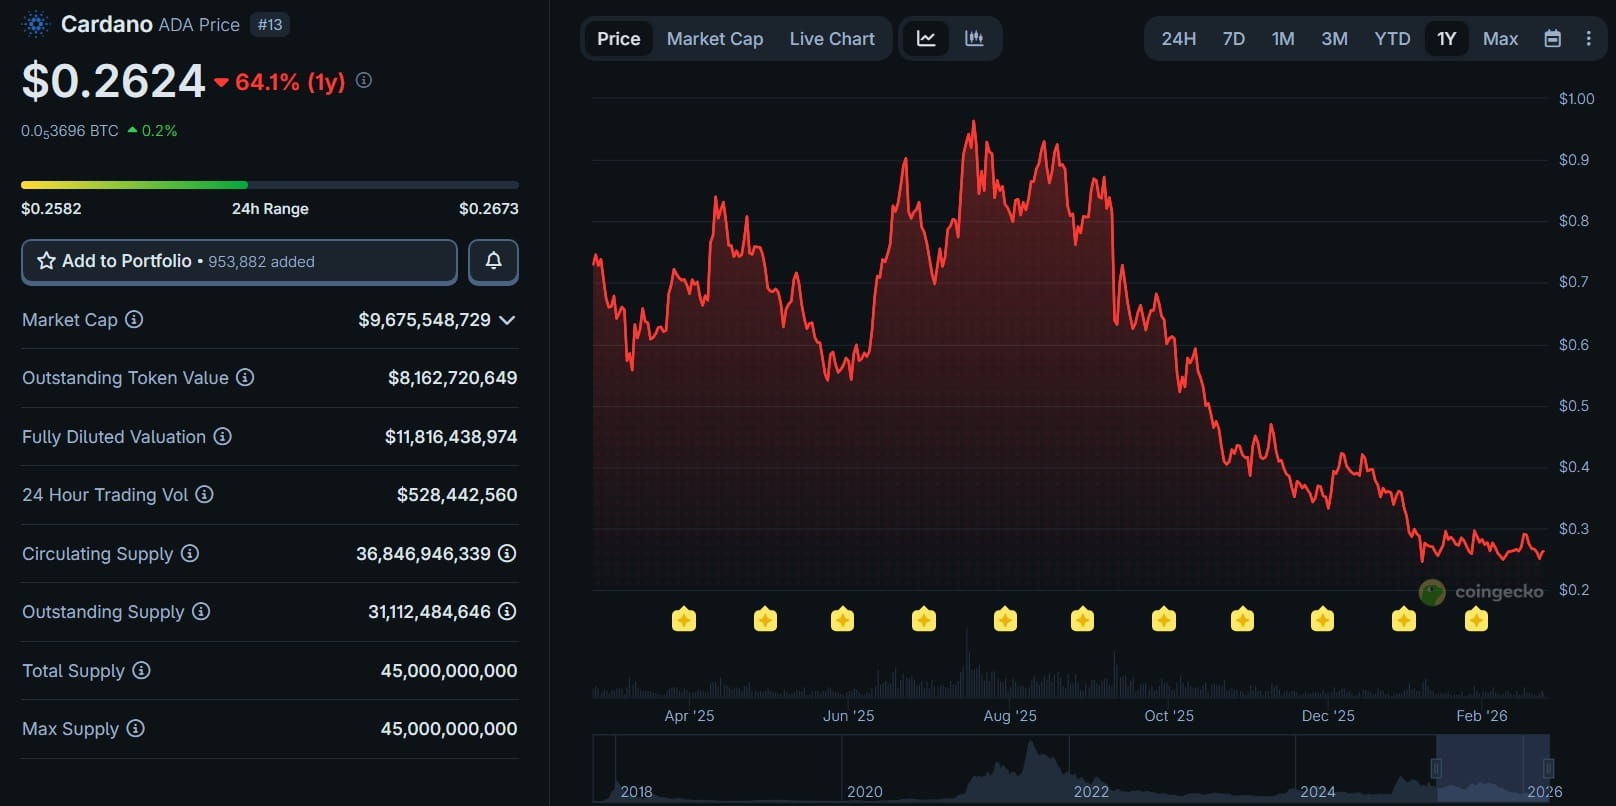The height and width of the screenshot is (806, 1616).
Task: Switch to the Market Cap tab
Action: coord(714,39)
